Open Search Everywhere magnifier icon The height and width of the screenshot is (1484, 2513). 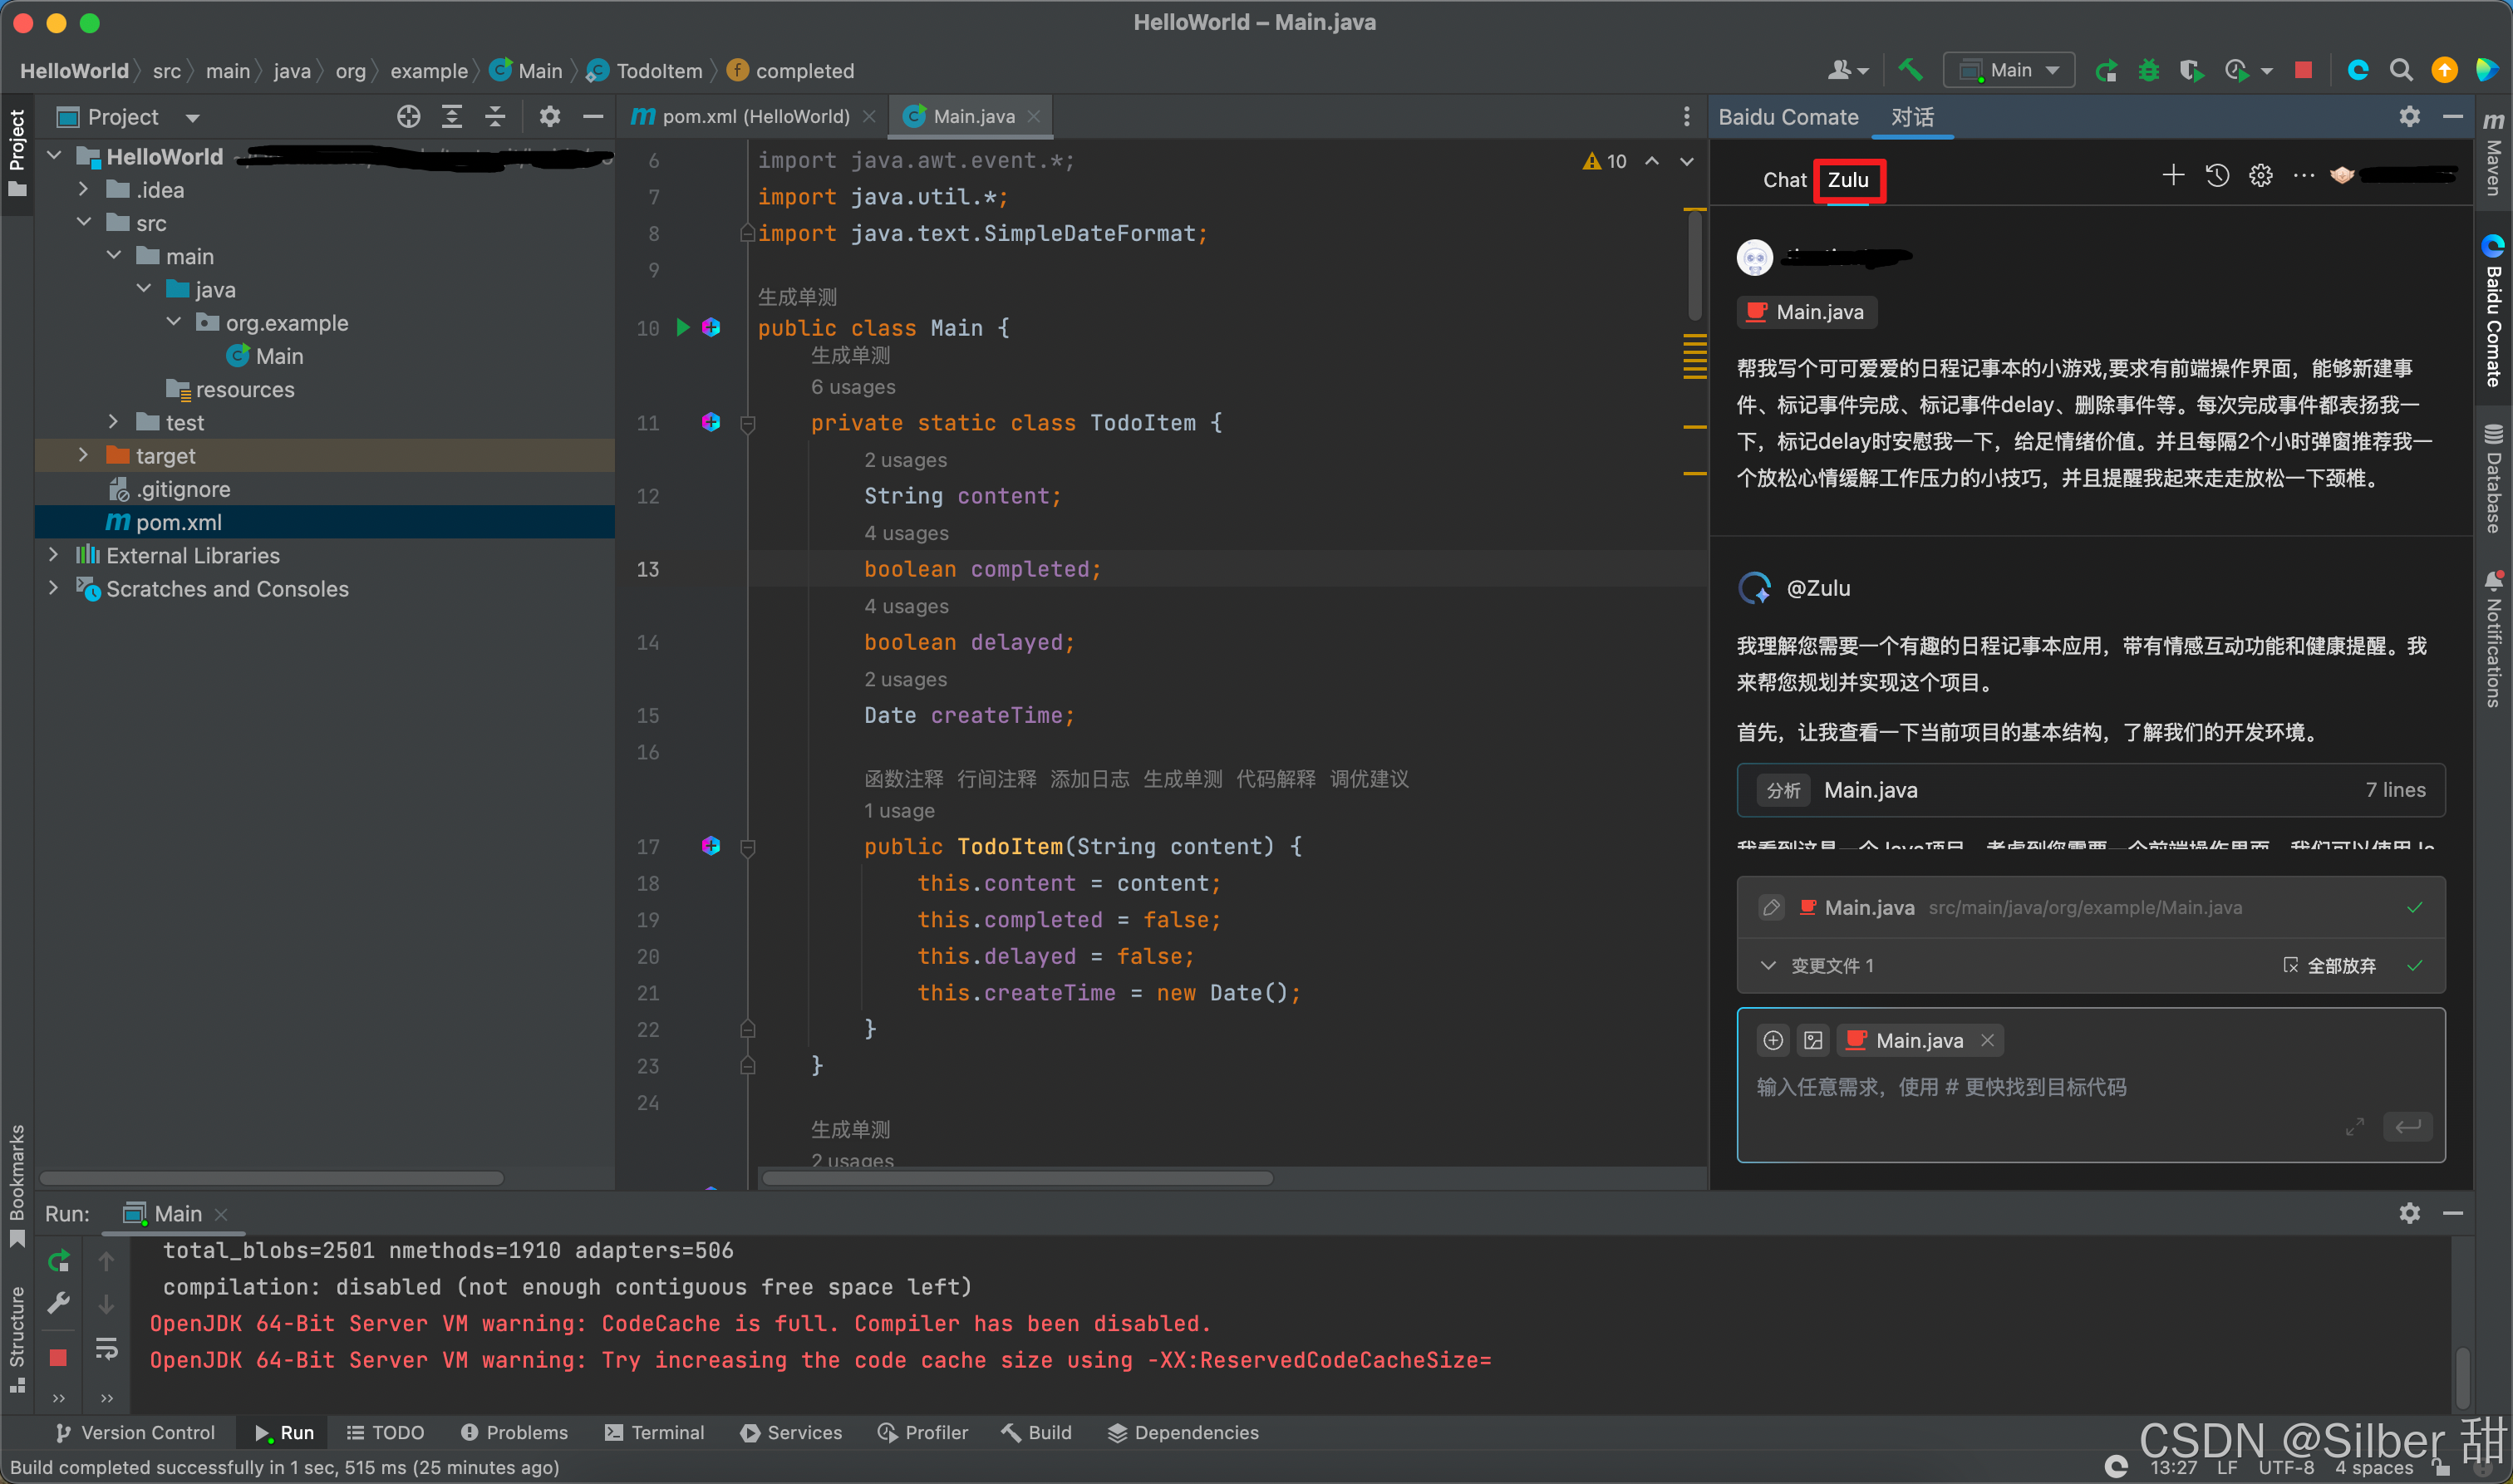coord(2401,70)
